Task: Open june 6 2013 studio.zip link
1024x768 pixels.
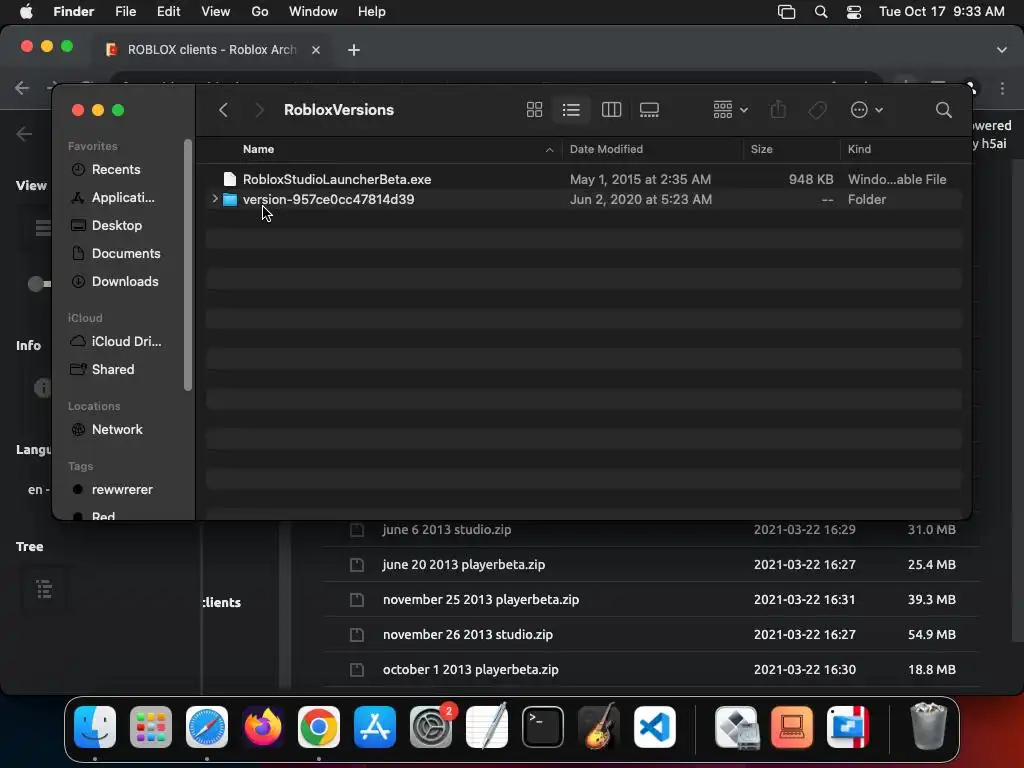Action: [447, 530]
